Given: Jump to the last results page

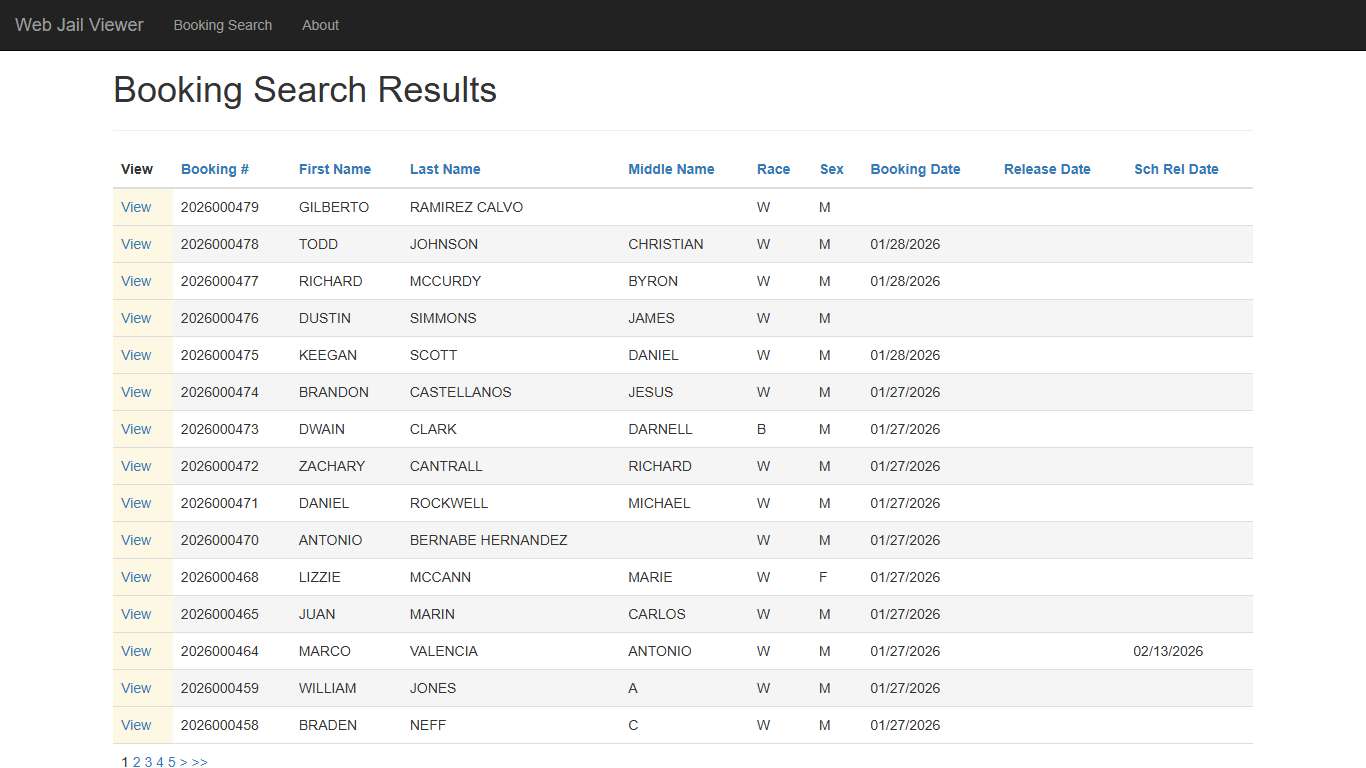Looking at the screenshot, I should tap(199, 762).
